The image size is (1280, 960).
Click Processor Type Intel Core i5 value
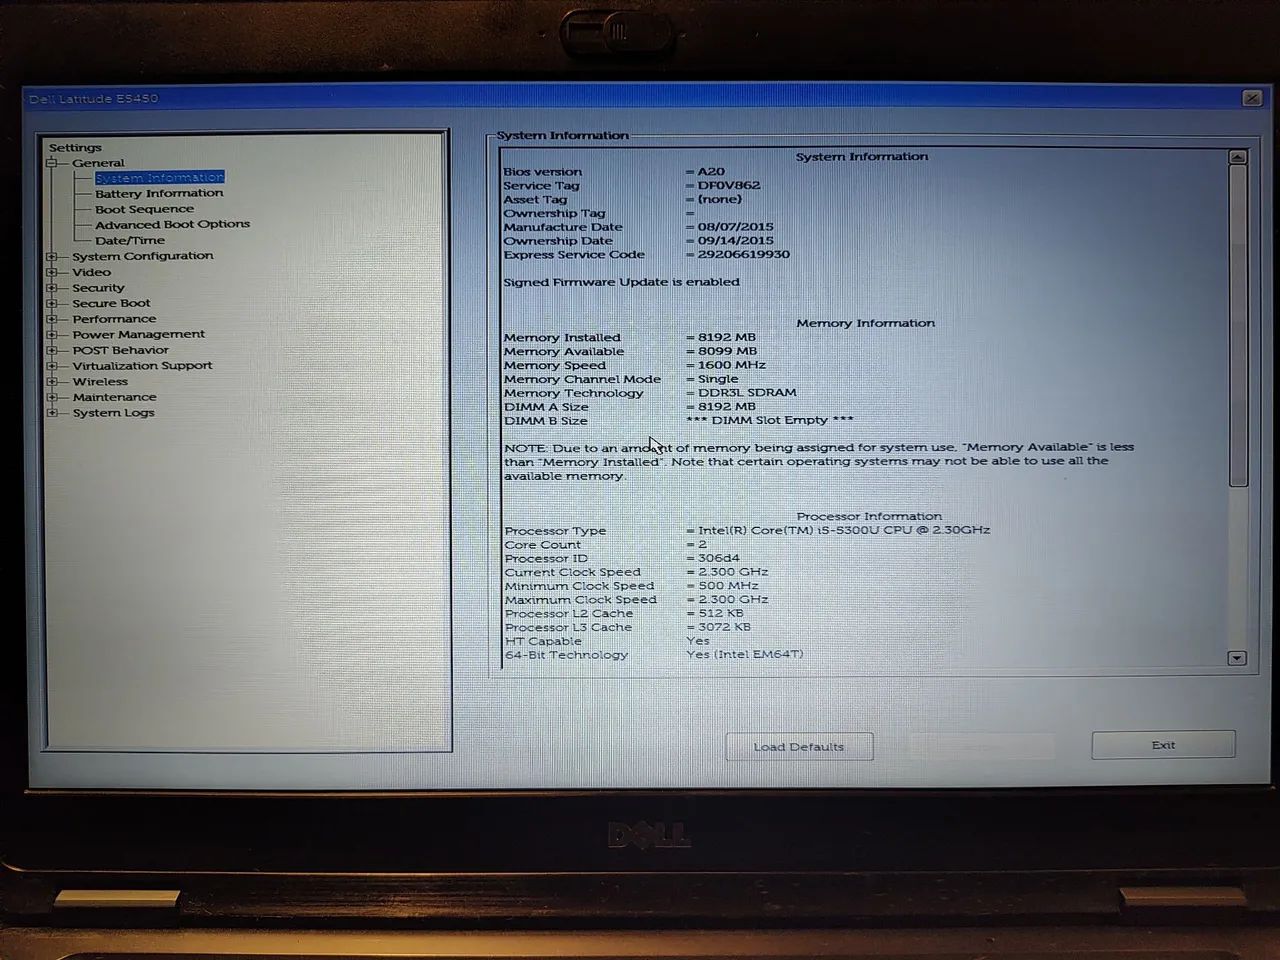[x=844, y=530]
